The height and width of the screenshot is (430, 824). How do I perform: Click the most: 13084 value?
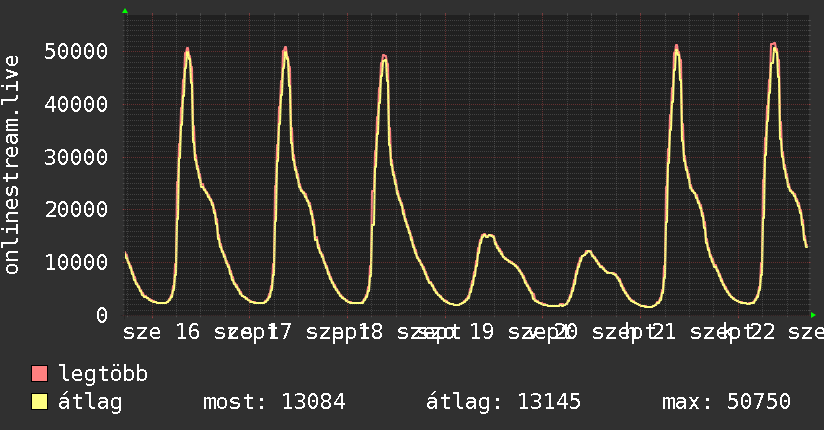tap(274, 402)
